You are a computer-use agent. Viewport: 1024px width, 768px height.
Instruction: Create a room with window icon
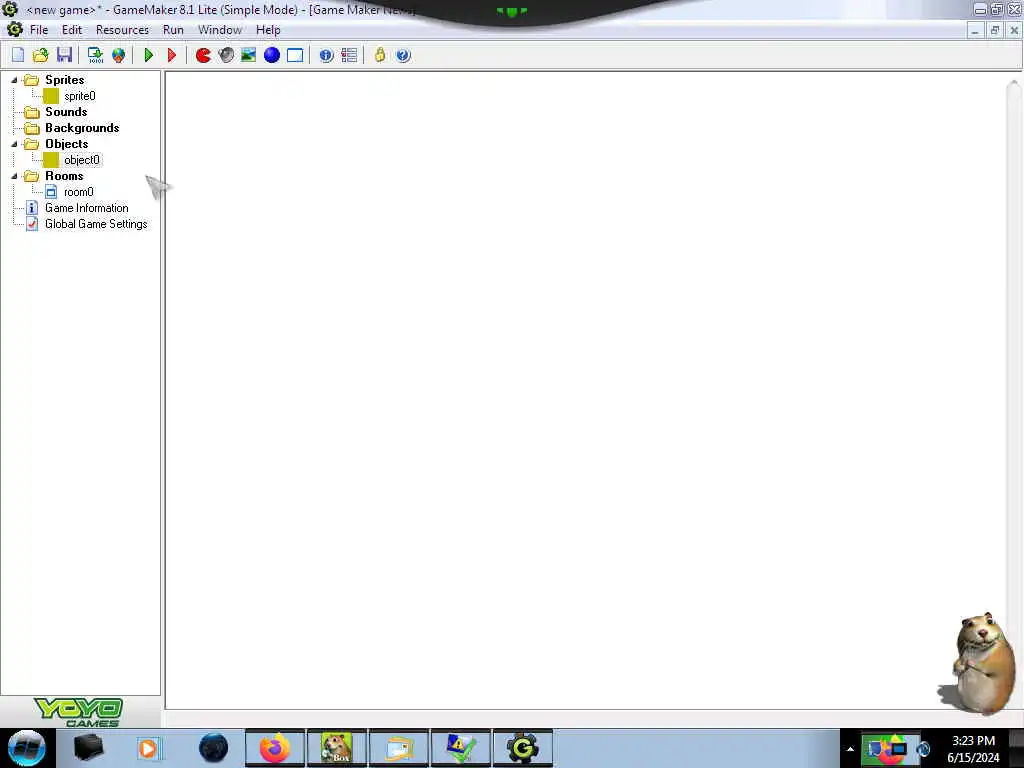(295, 56)
